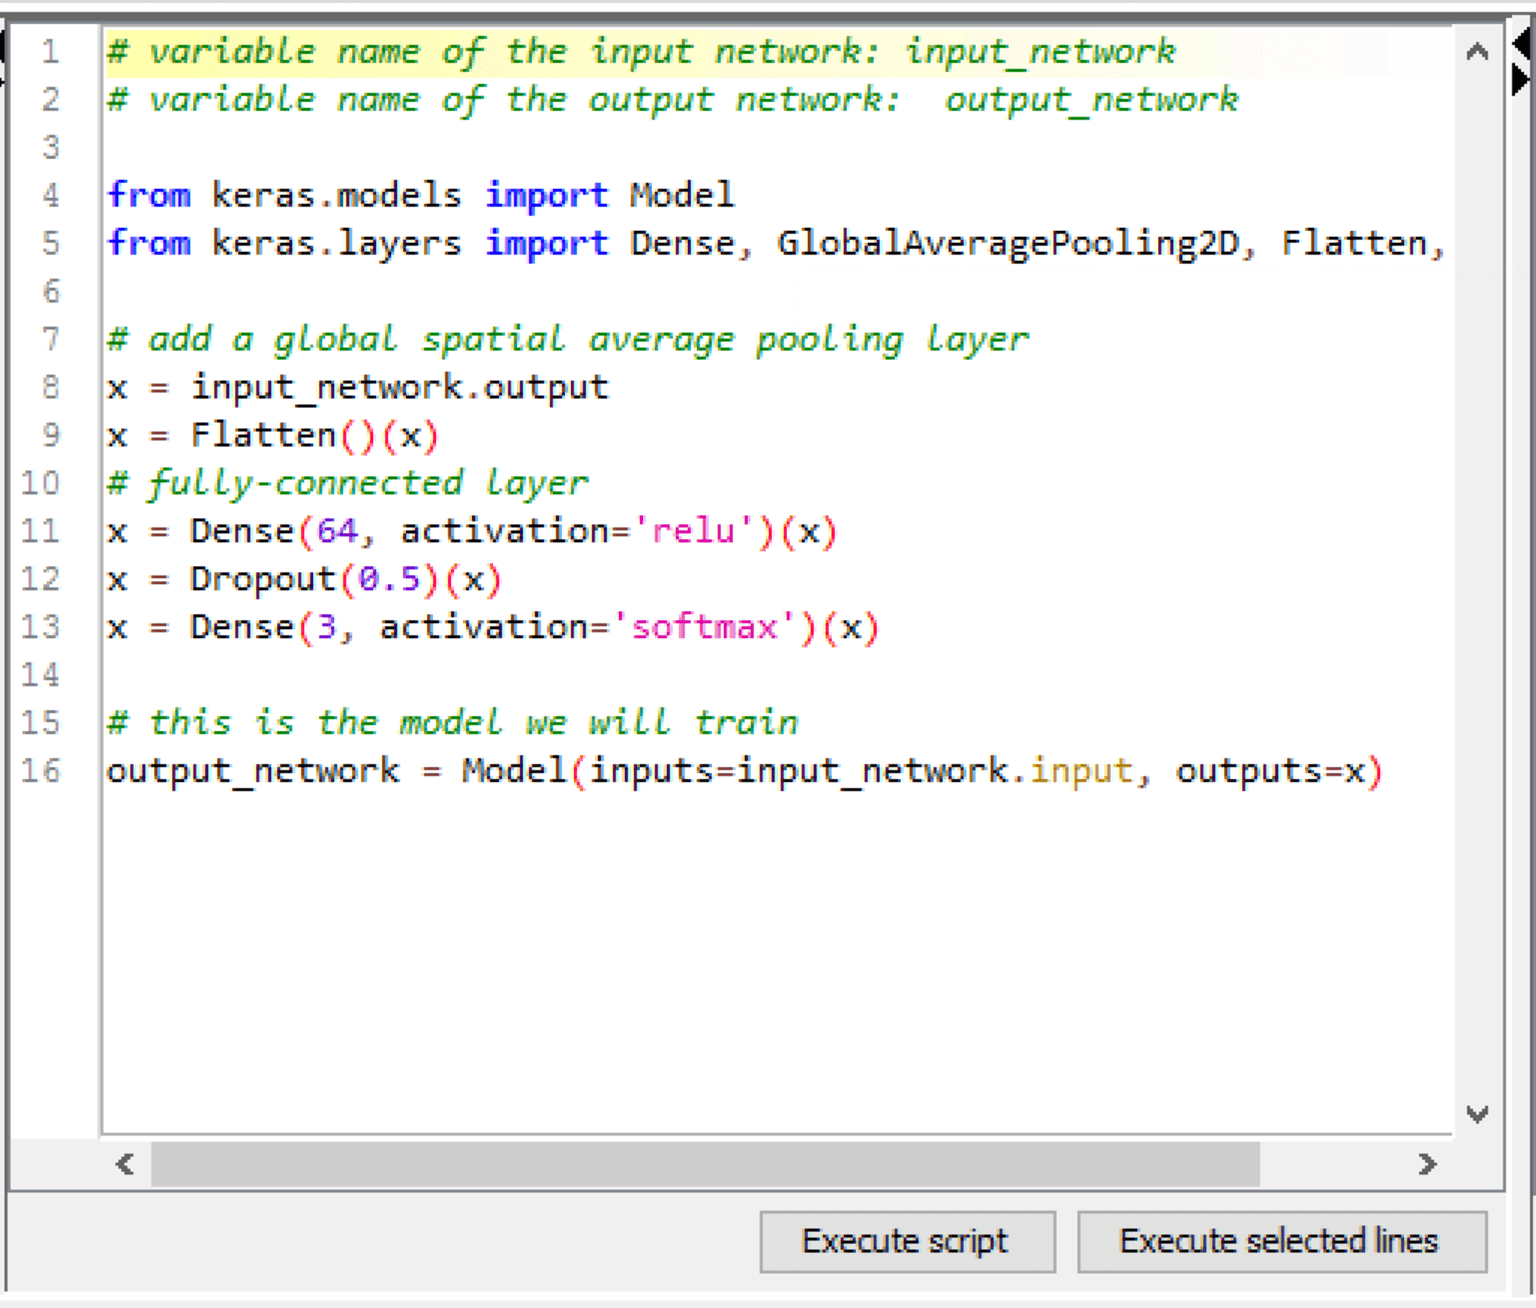Click '# this is the model we will train'
1536x1308 pixels.
(x=453, y=723)
